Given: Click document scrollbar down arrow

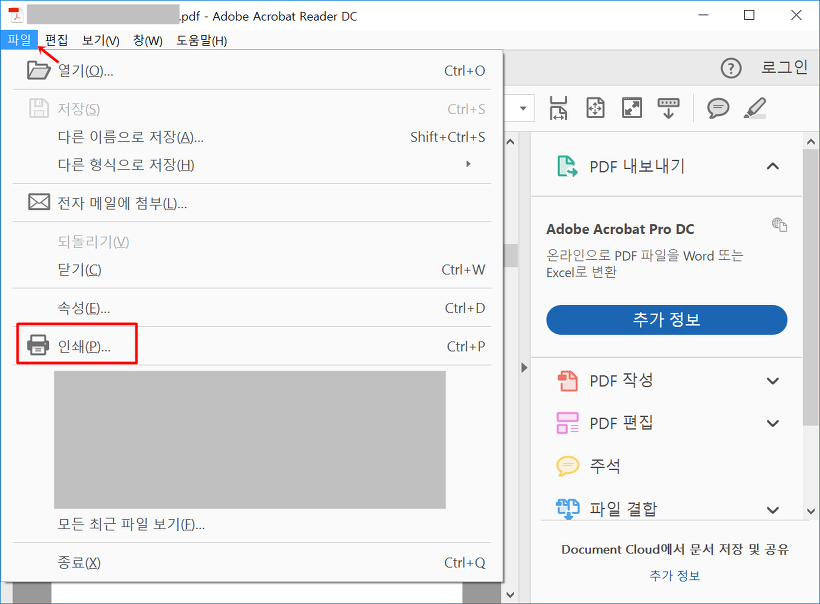Looking at the screenshot, I should pos(510,595).
